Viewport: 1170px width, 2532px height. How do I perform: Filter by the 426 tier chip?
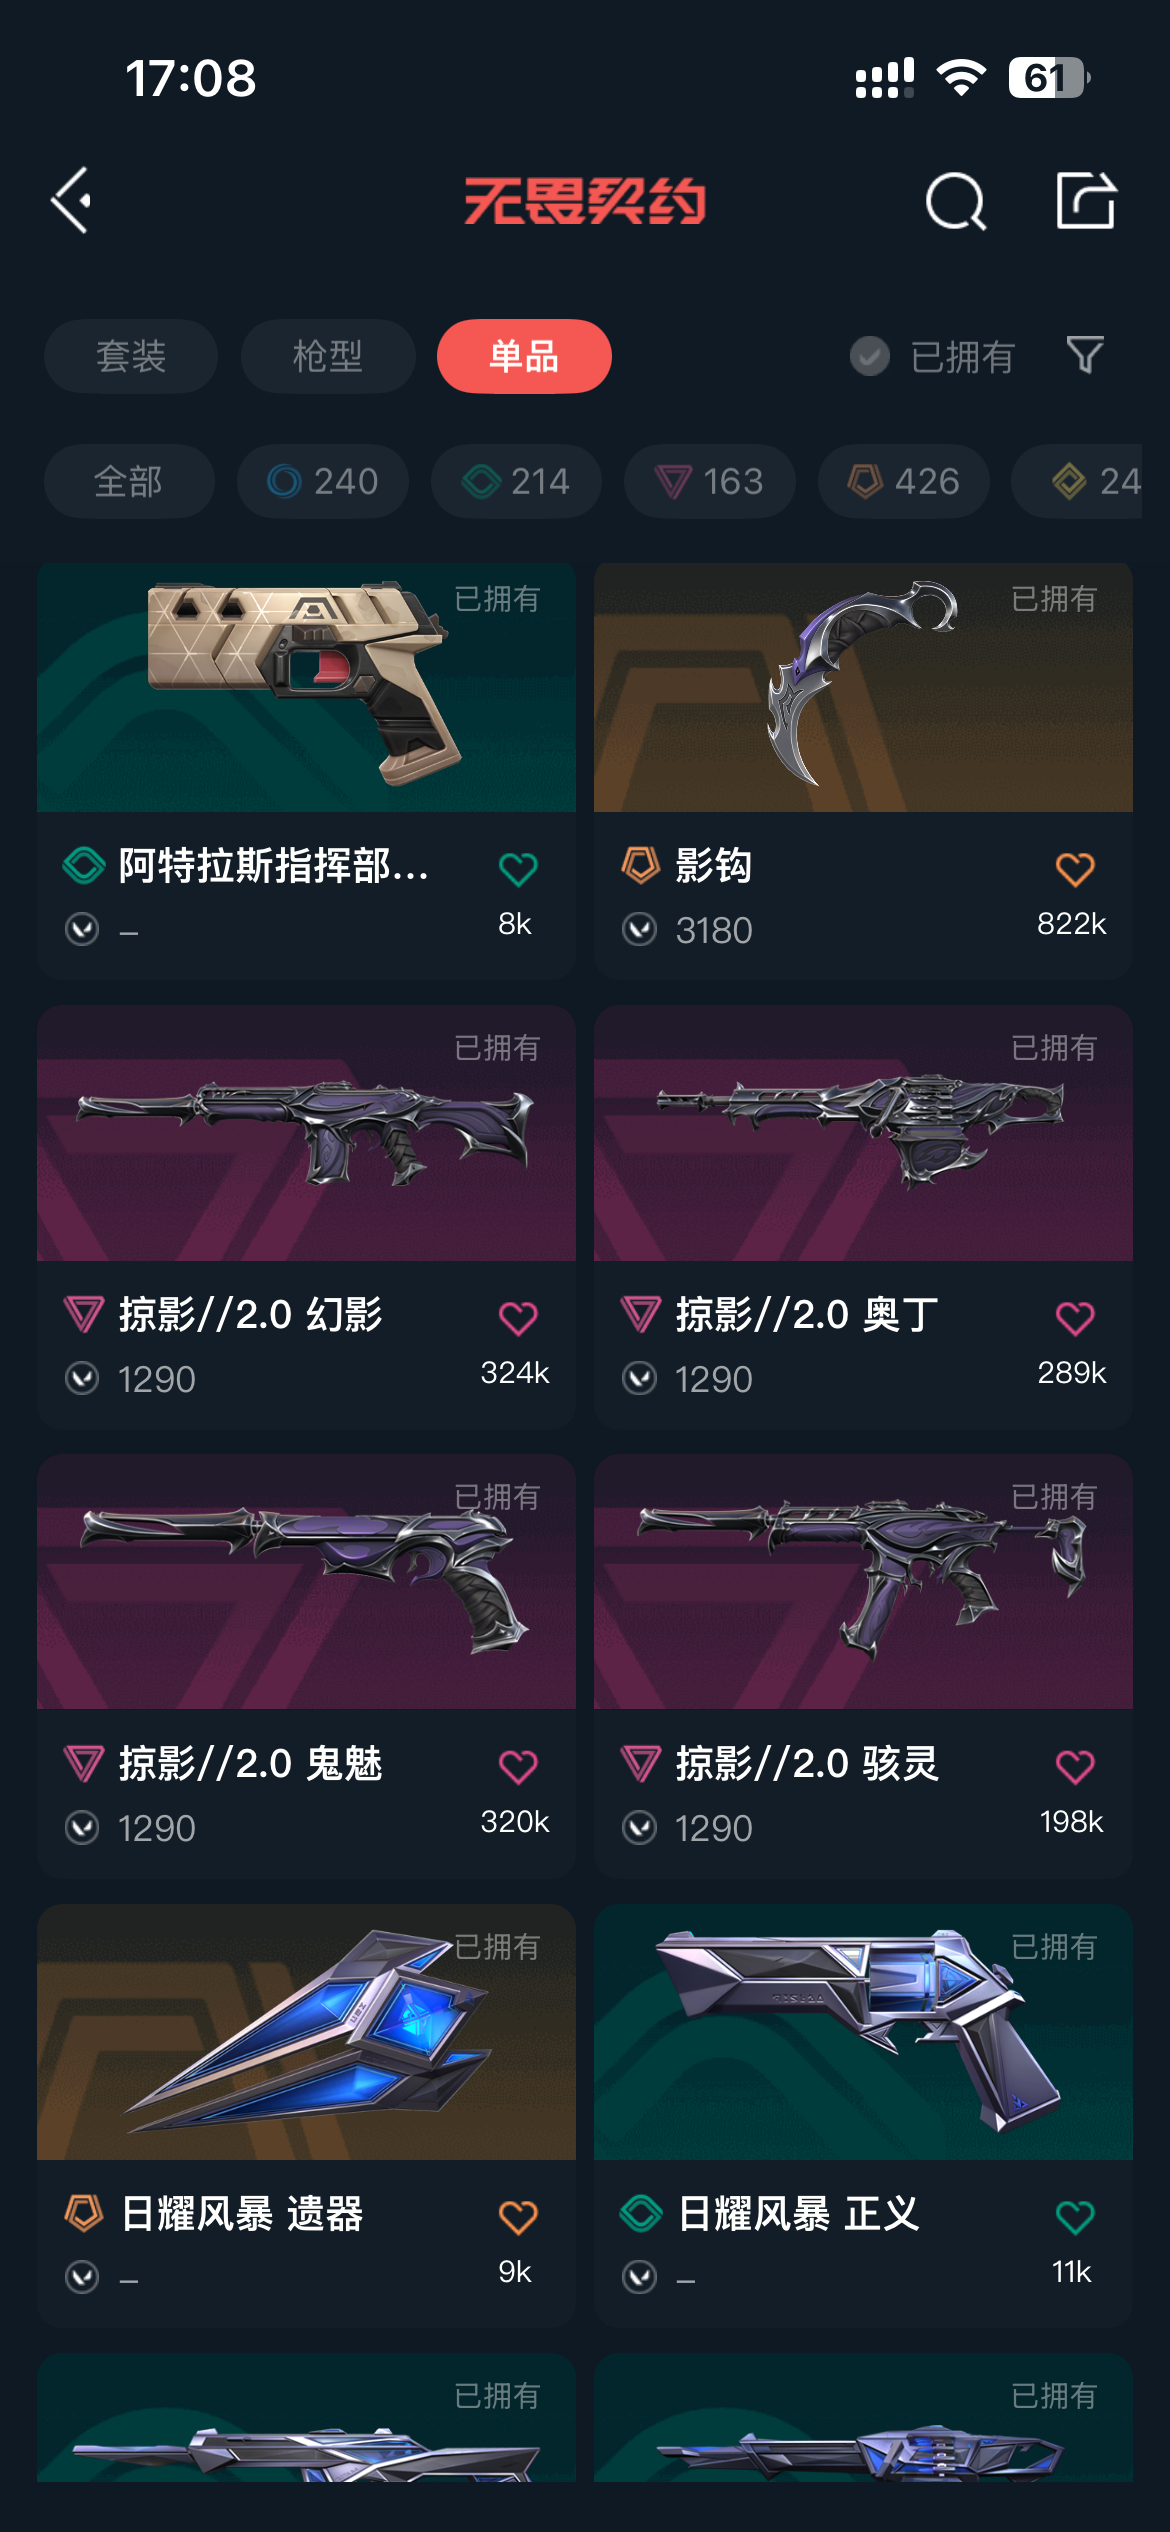[x=904, y=481]
